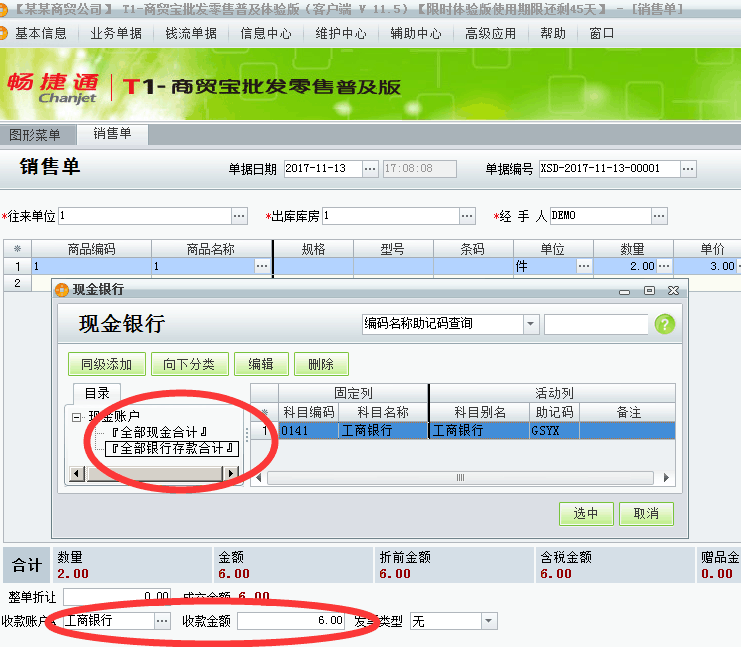The height and width of the screenshot is (647, 741).
Task: Click the 收款金额 amount field
Action: tap(291, 621)
